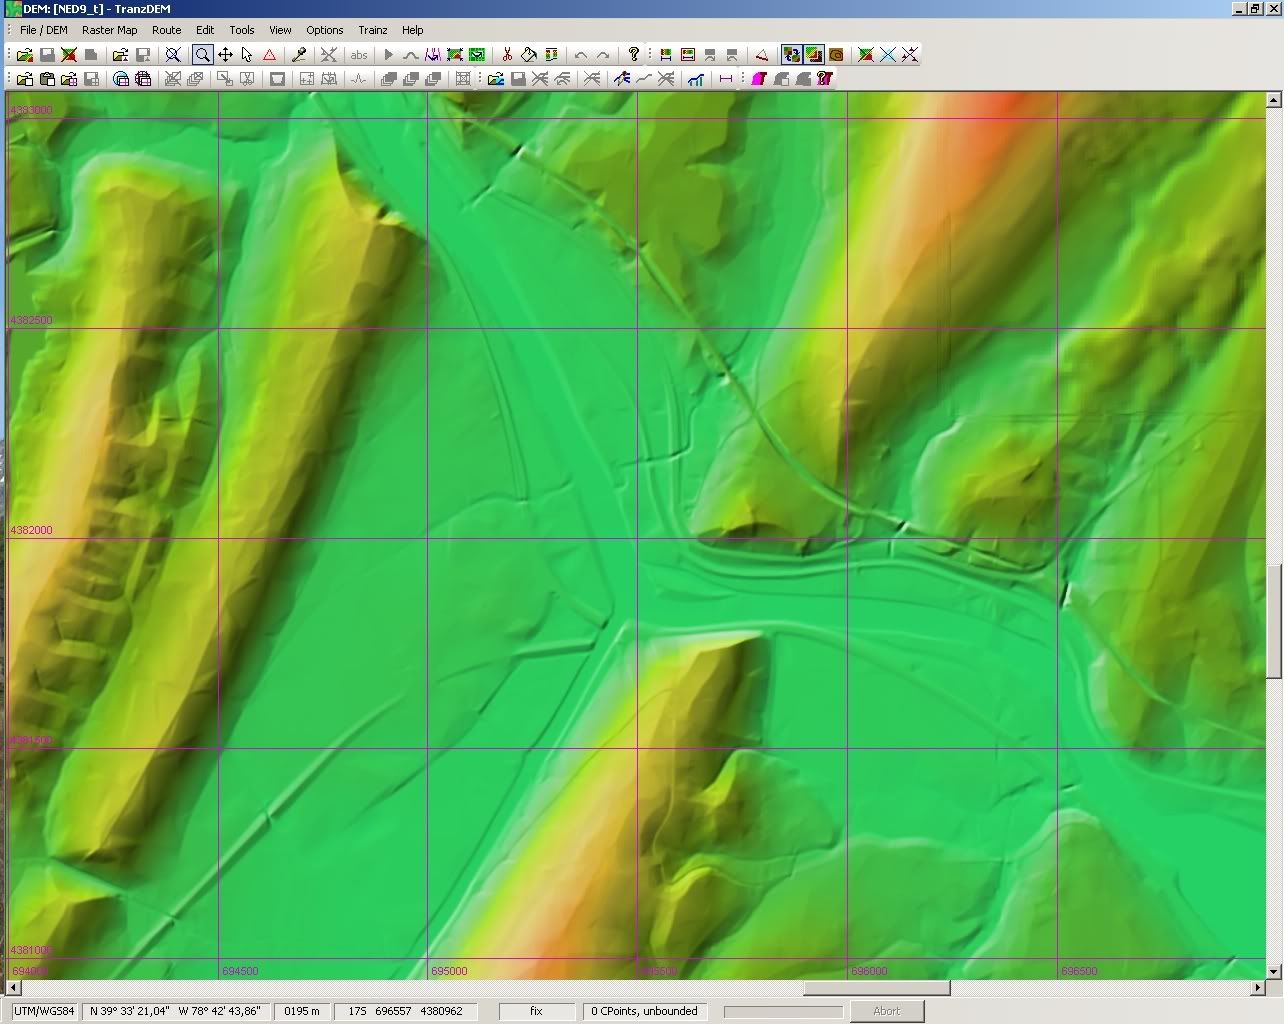Toggle the pressed shaded relief display button
The image size is (1284, 1024).
(x=814, y=55)
